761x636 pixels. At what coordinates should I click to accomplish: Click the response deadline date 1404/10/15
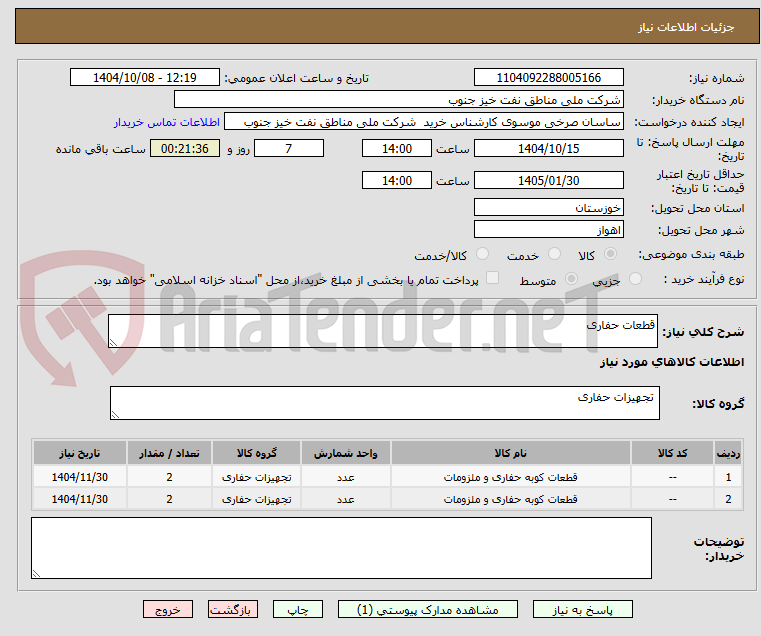click(548, 149)
